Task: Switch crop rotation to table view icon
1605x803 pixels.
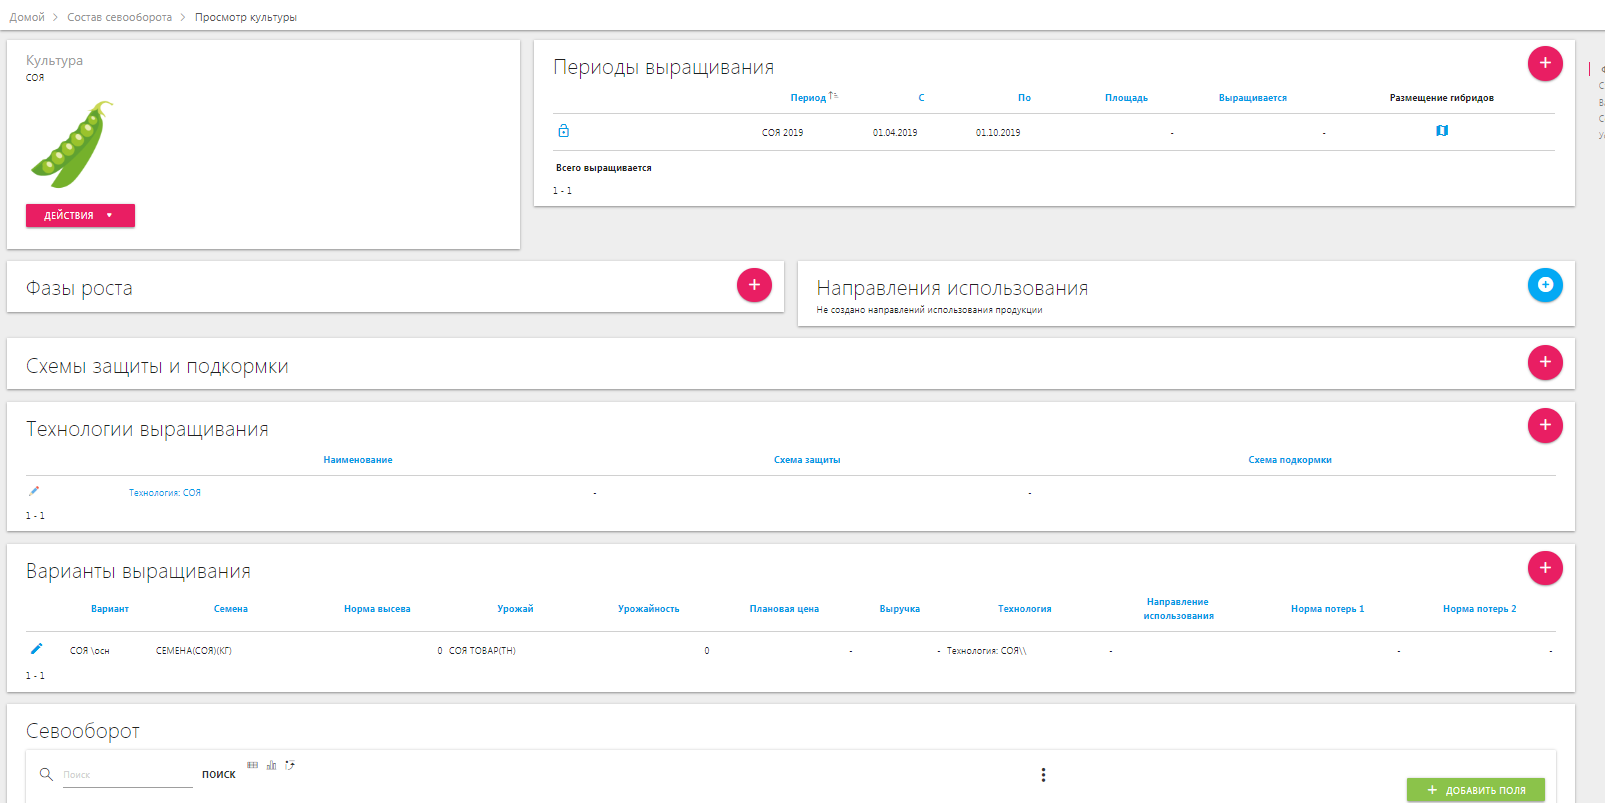Action: coord(253,765)
